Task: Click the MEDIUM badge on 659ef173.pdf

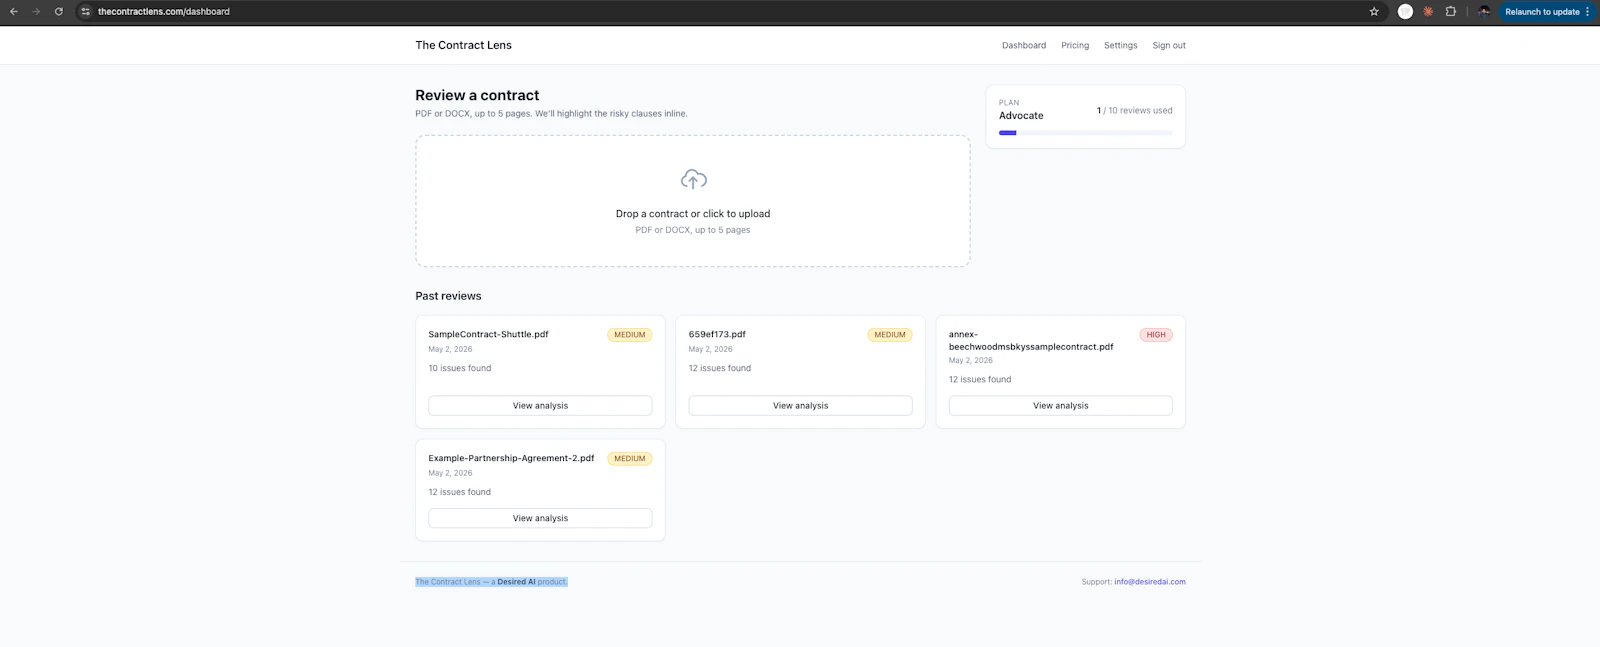Action: 890,335
